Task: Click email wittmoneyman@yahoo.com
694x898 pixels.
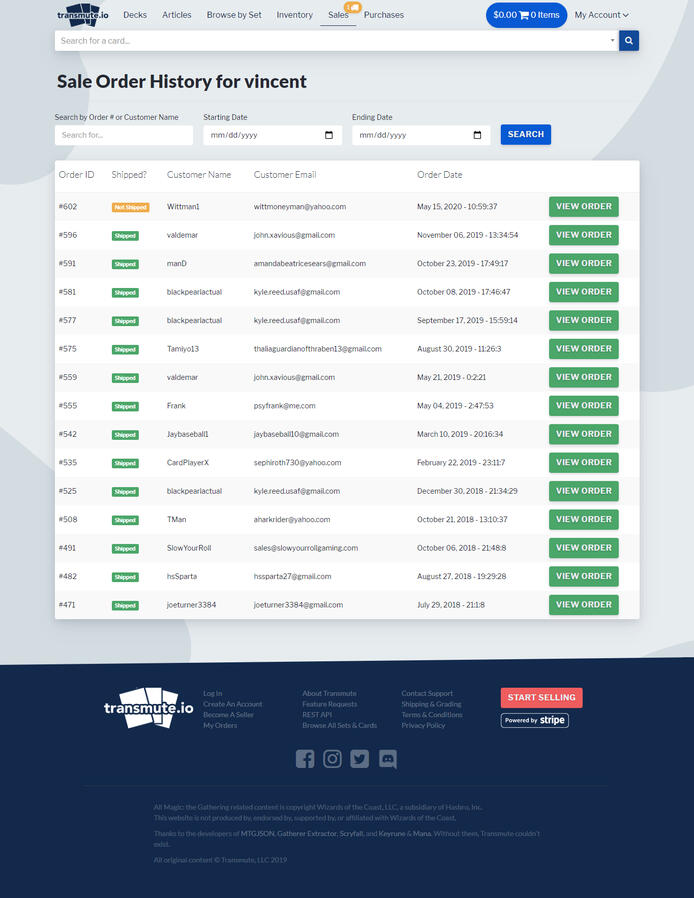Action: (299, 207)
